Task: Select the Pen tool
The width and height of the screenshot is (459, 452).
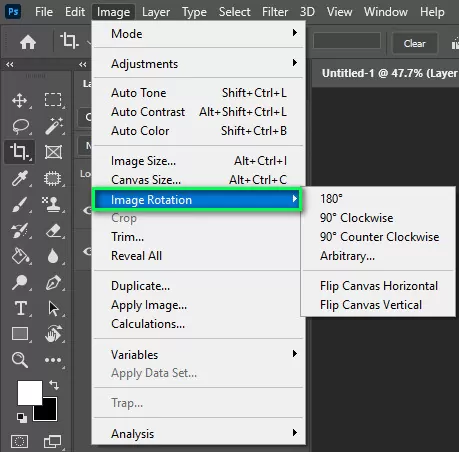Action: click(x=53, y=282)
